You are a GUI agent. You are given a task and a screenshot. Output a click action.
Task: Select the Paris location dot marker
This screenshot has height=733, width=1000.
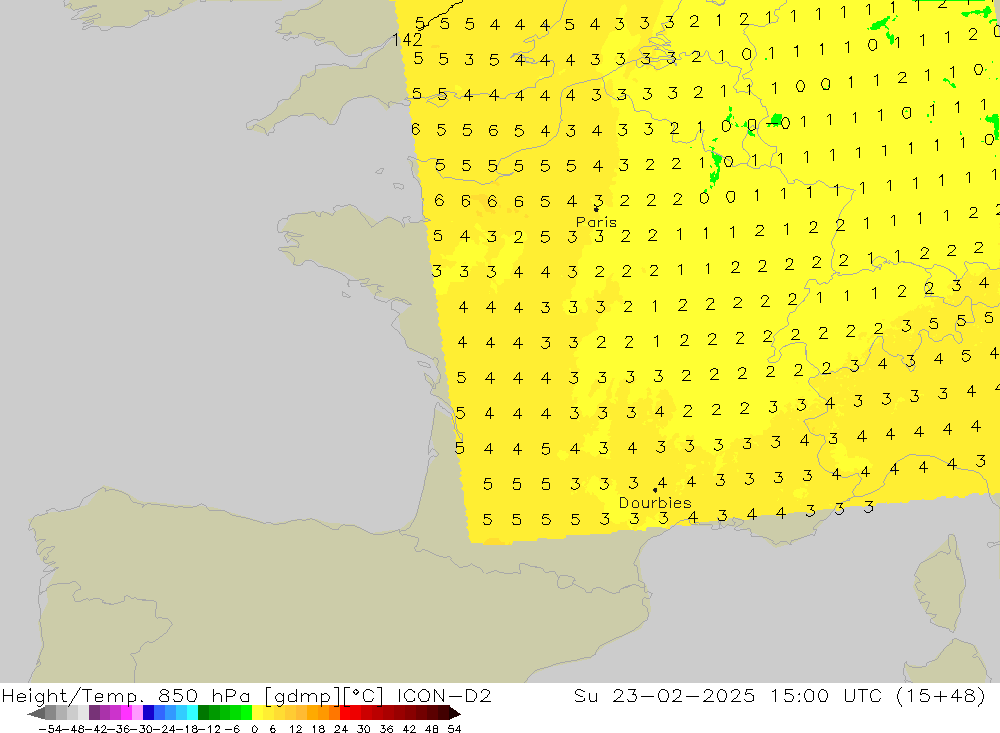(x=596, y=209)
